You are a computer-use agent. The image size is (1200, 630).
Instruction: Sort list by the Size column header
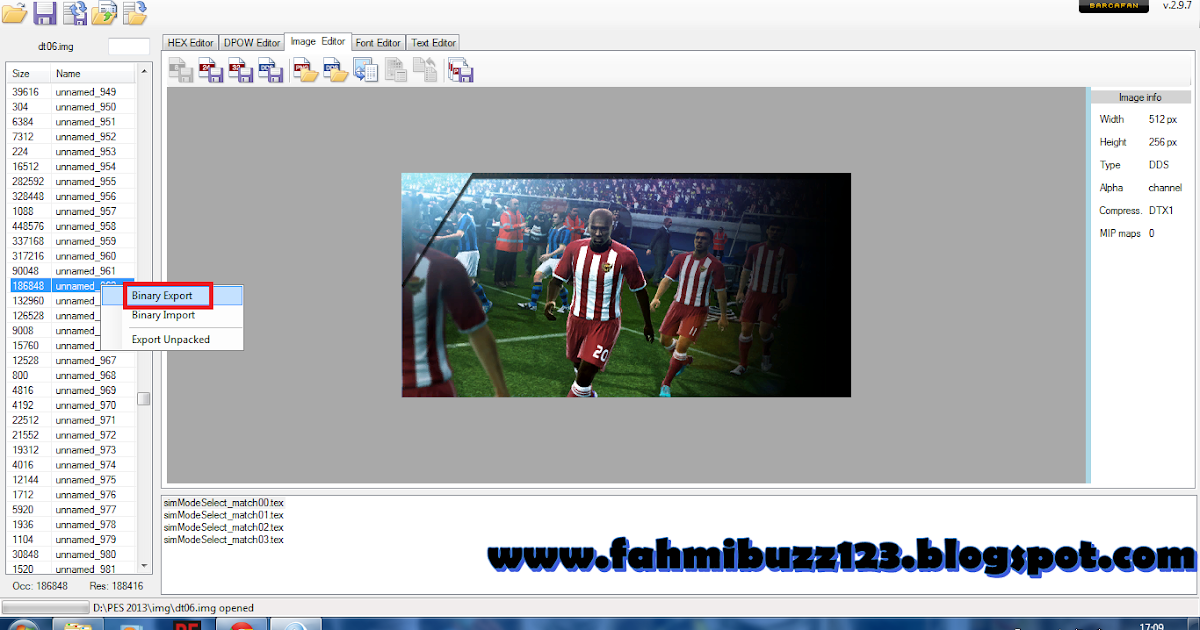pos(29,74)
